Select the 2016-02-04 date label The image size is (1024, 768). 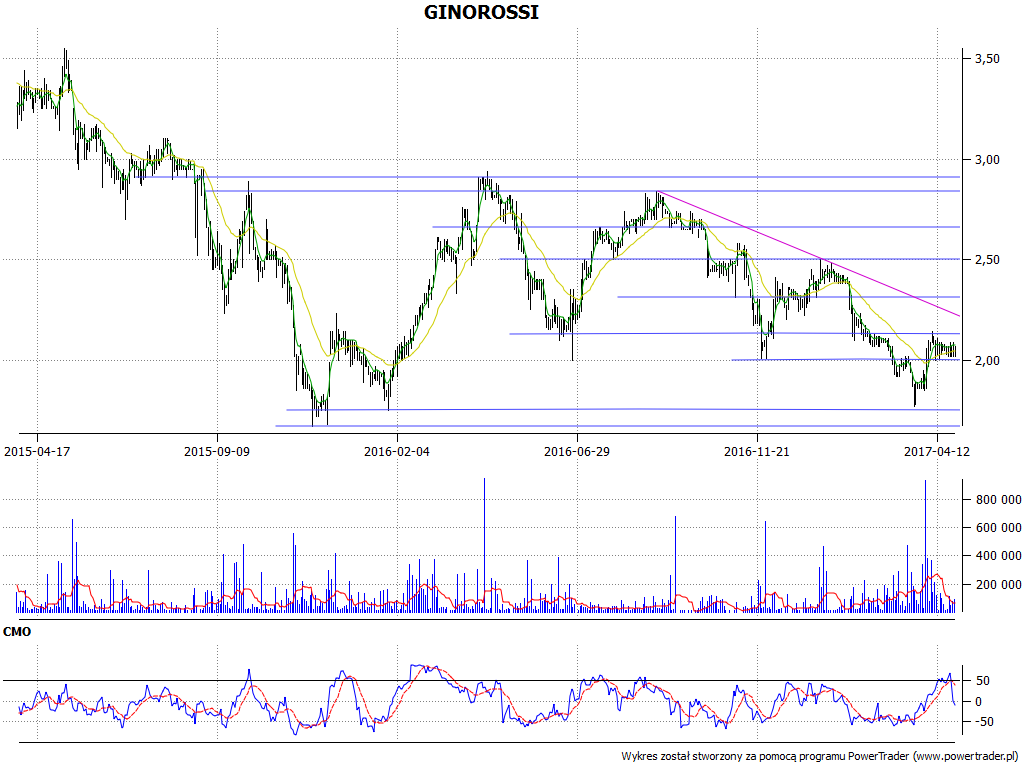coord(397,451)
